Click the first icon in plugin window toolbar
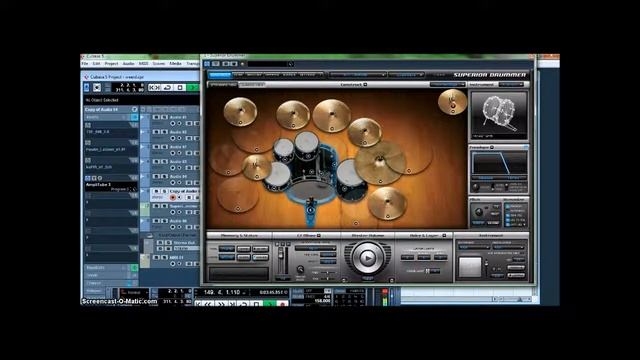 coord(207,64)
